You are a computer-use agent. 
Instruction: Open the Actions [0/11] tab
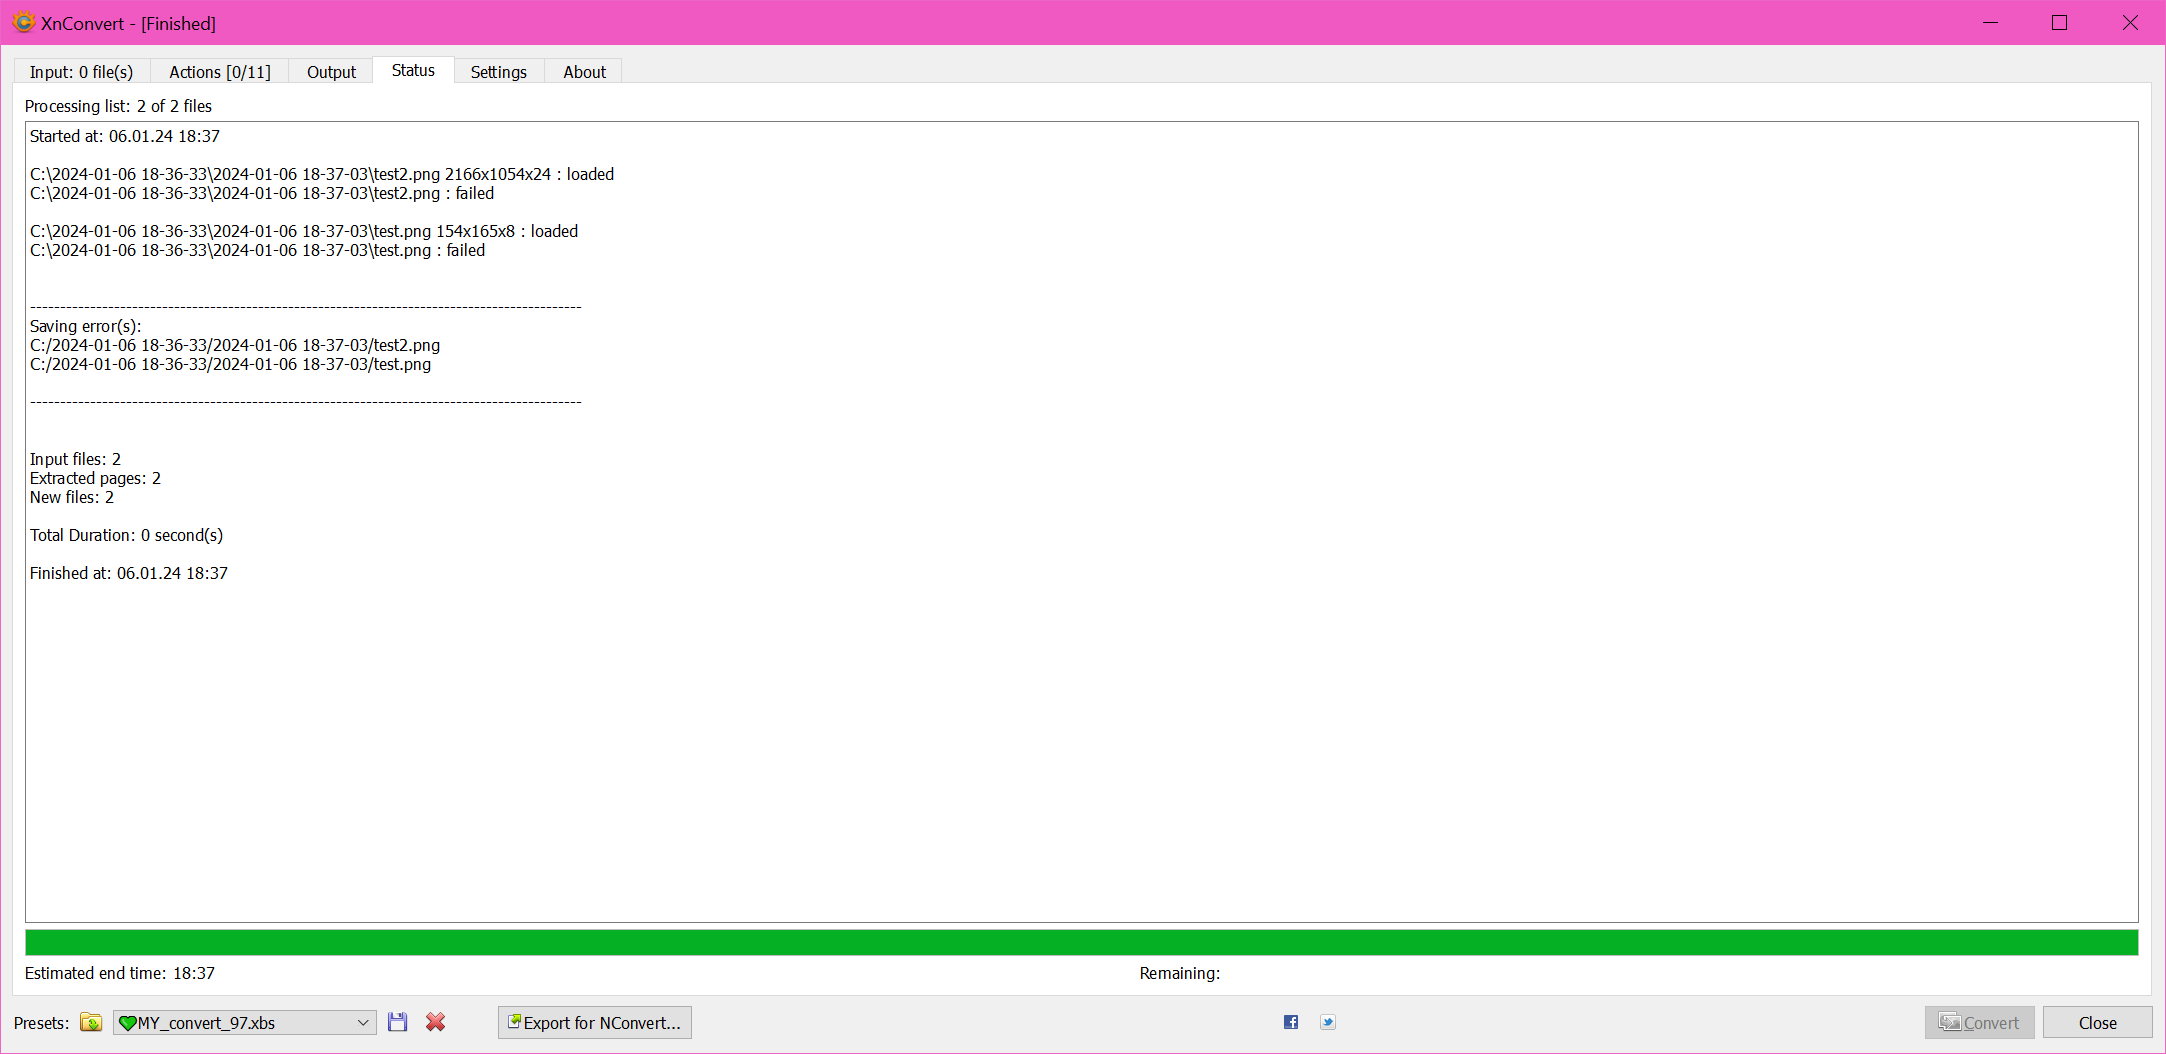coord(220,72)
